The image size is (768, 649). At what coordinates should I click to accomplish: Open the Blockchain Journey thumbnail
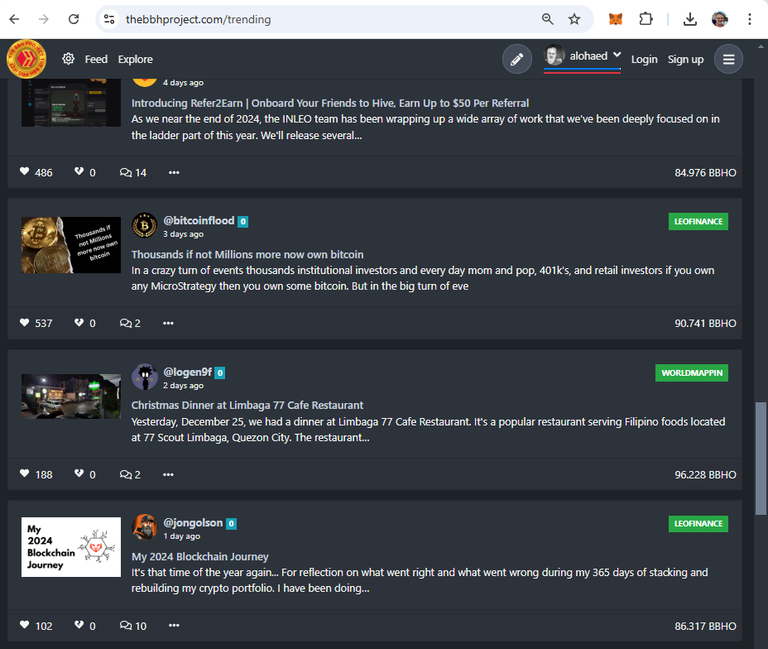71,547
